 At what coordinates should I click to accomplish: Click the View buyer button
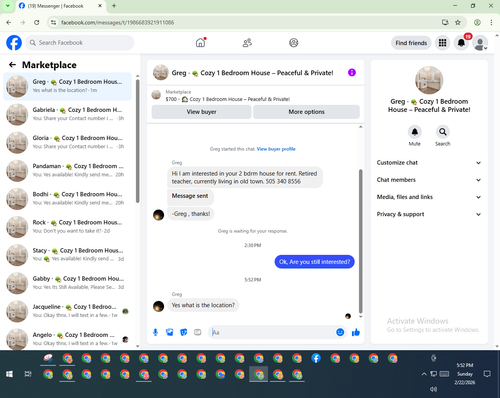point(201,112)
